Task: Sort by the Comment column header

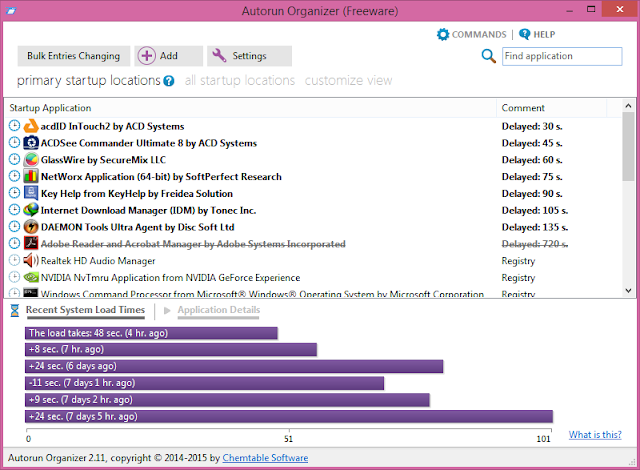Action: [x=551, y=108]
